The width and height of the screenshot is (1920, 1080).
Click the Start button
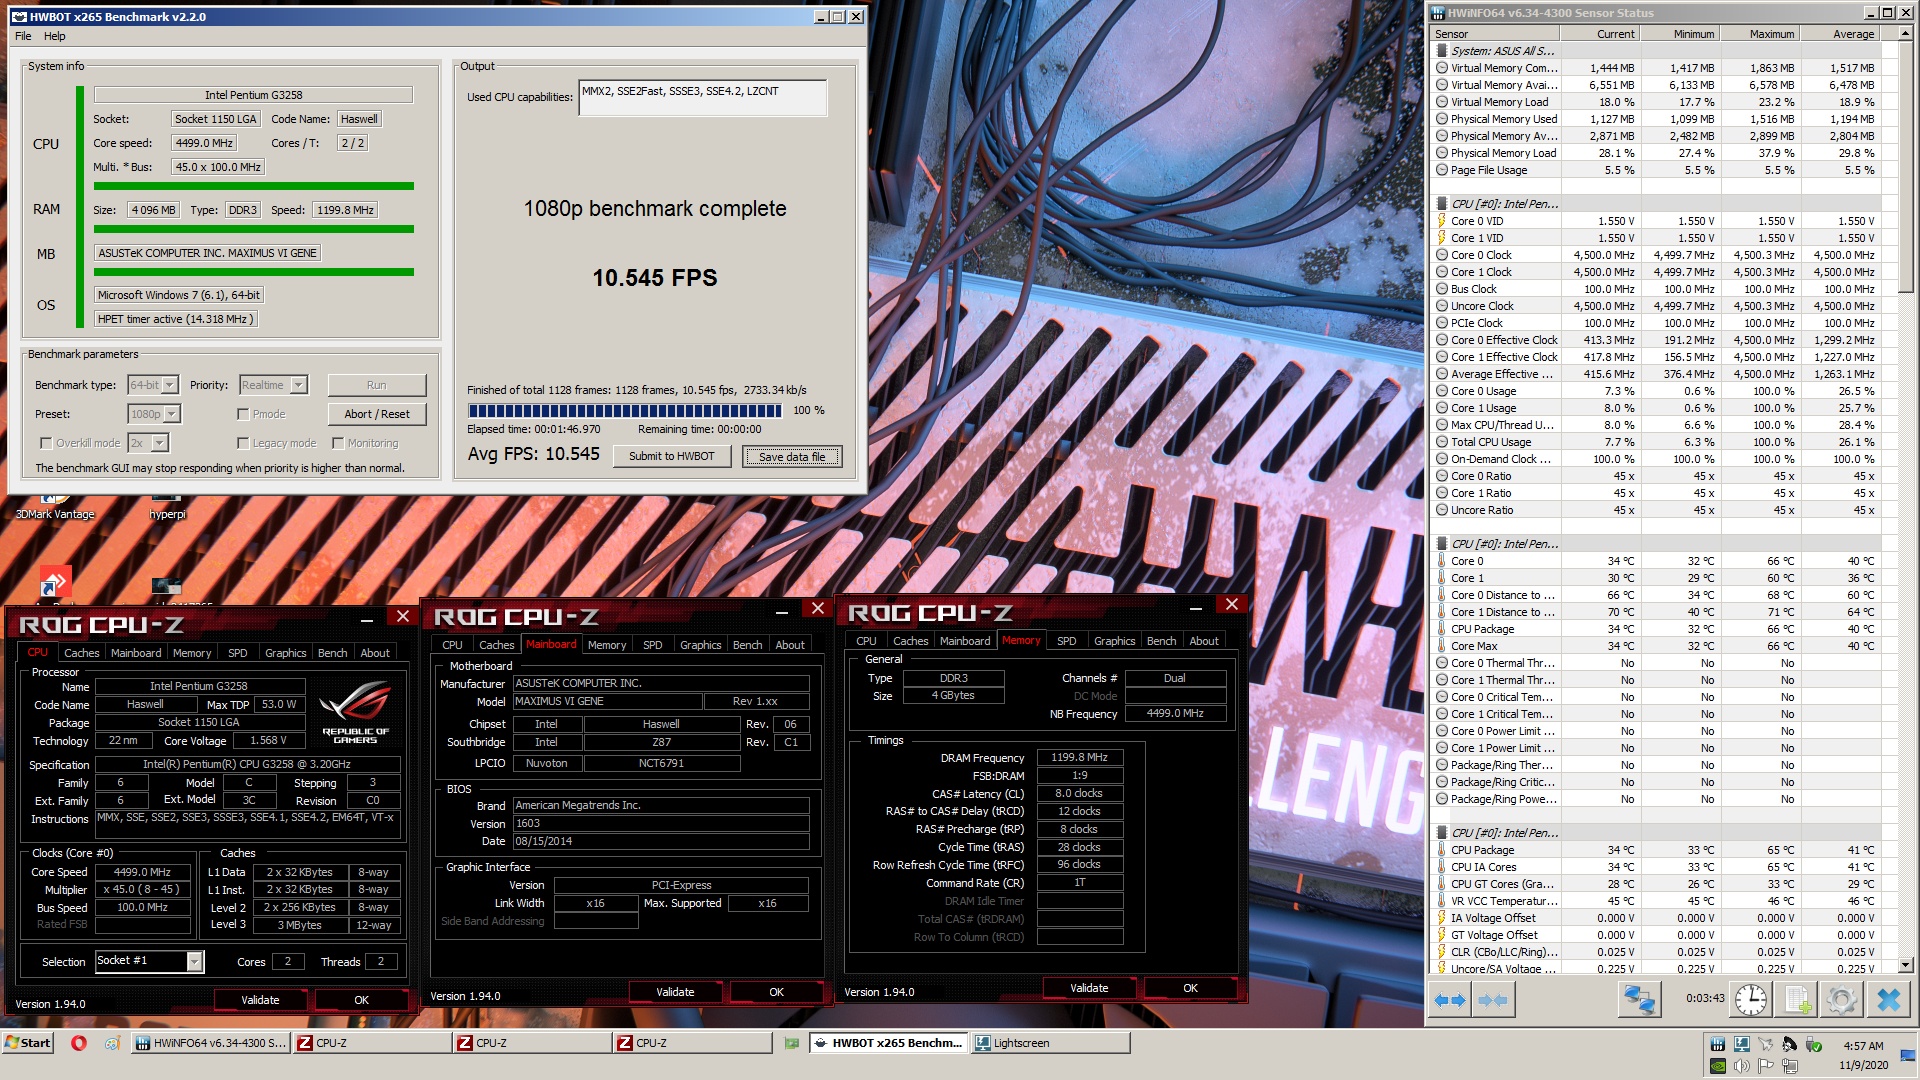(28, 1043)
